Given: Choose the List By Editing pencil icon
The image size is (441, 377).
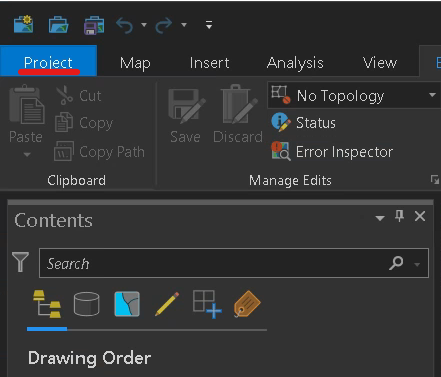Looking at the screenshot, I should 167,304.
